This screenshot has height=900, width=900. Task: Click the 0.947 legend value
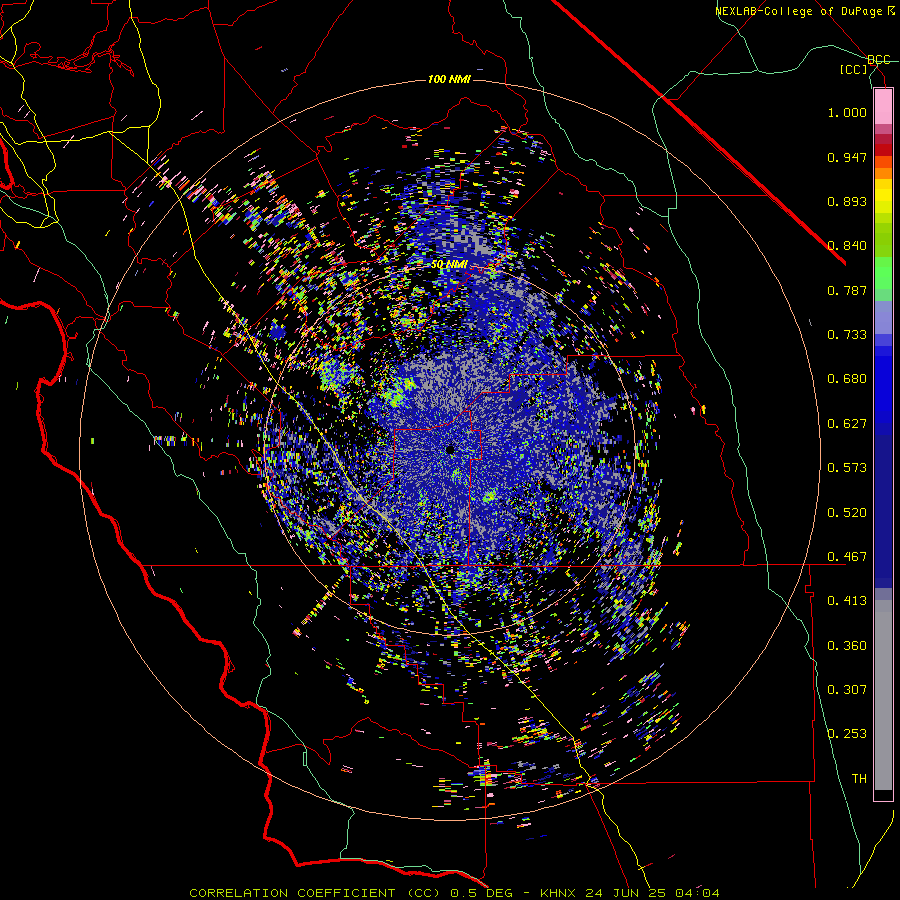point(847,157)
